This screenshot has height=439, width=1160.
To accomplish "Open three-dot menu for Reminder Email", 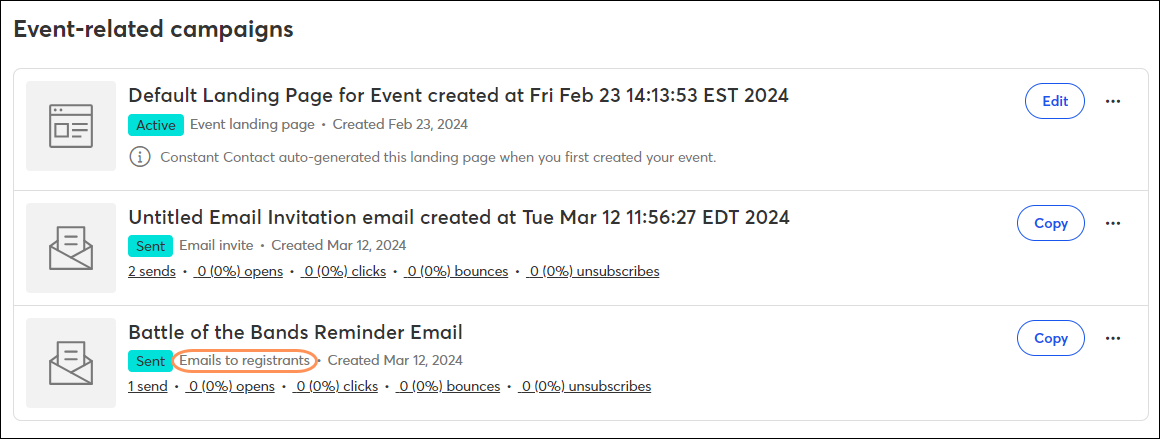I will click(1113, 338).
